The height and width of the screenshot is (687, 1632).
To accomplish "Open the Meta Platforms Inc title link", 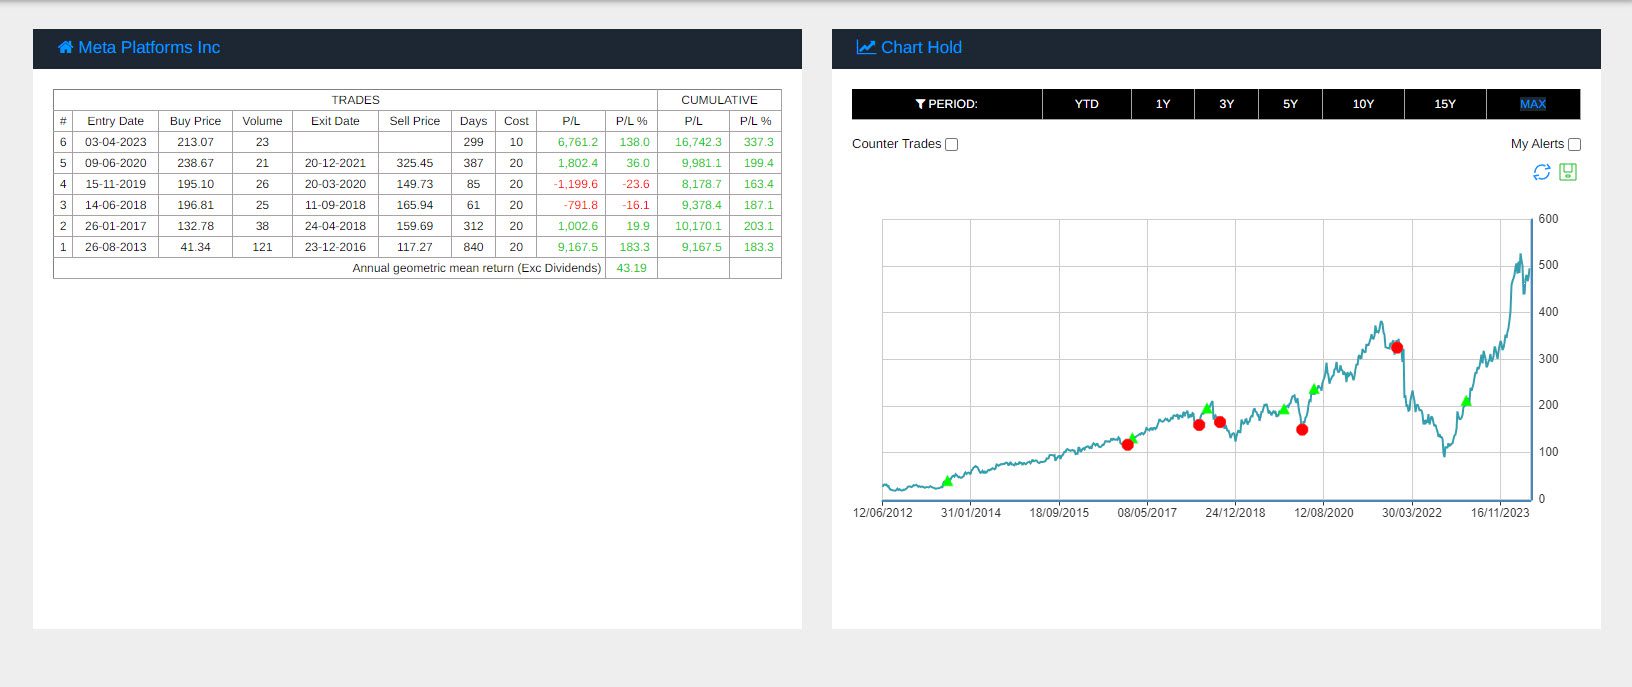I will [x=149, y=47].
